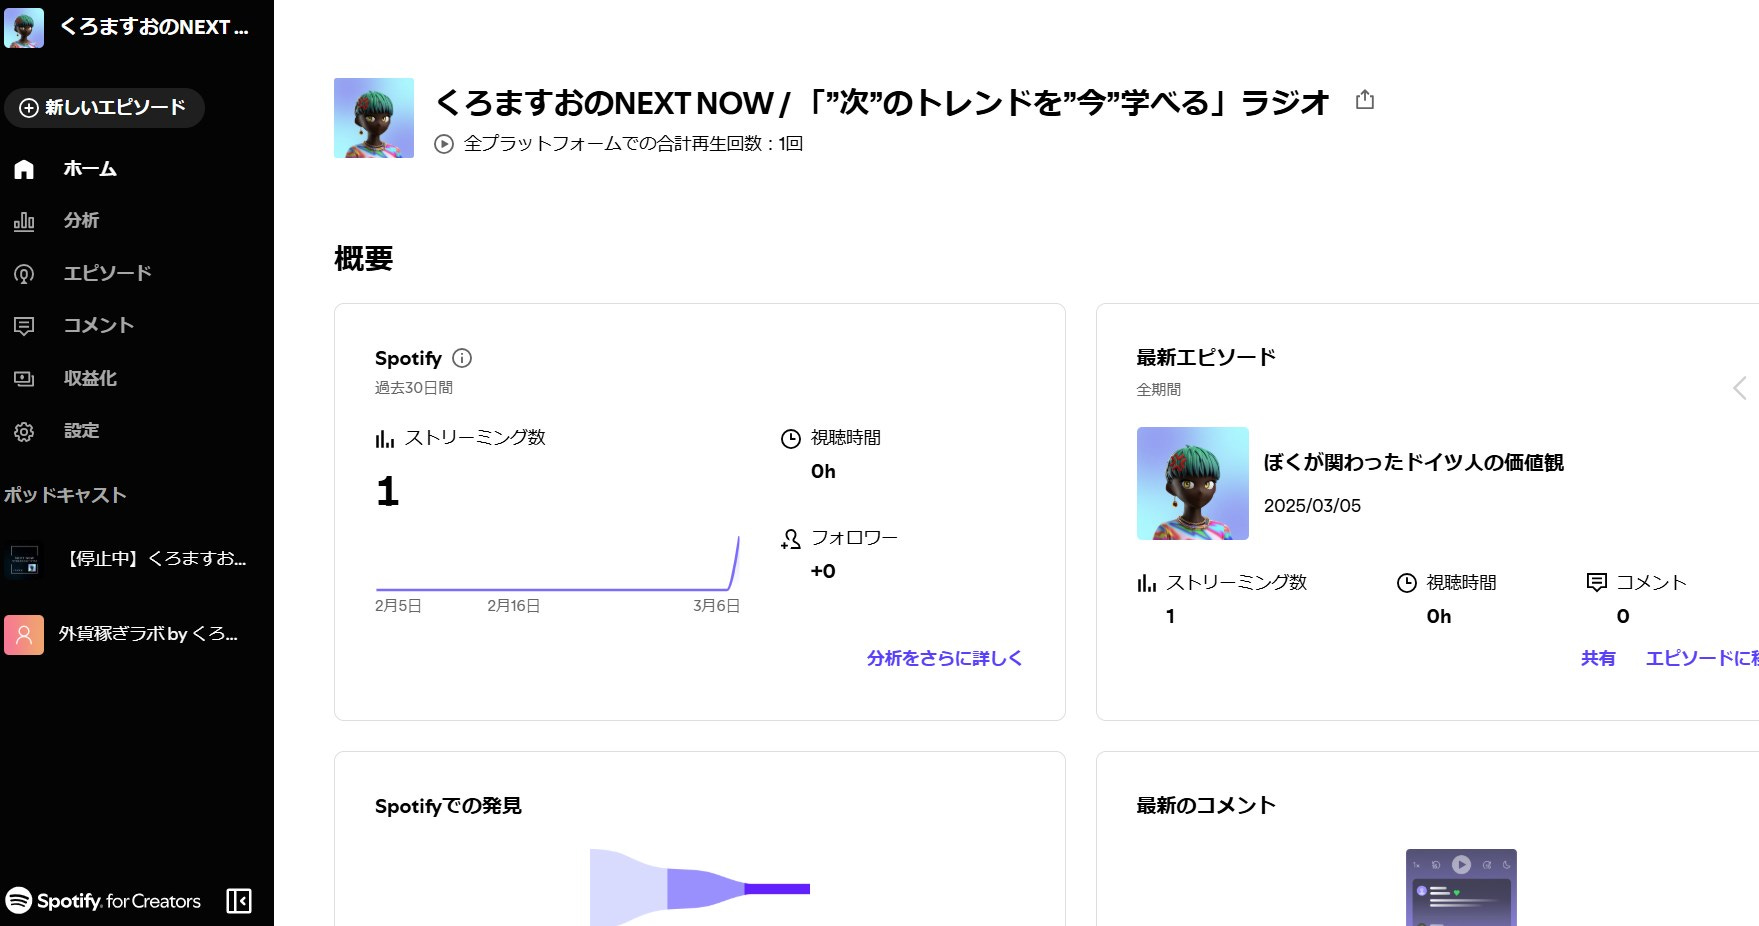Click the previous arrow on latest episode card

tap(1741, 388)
